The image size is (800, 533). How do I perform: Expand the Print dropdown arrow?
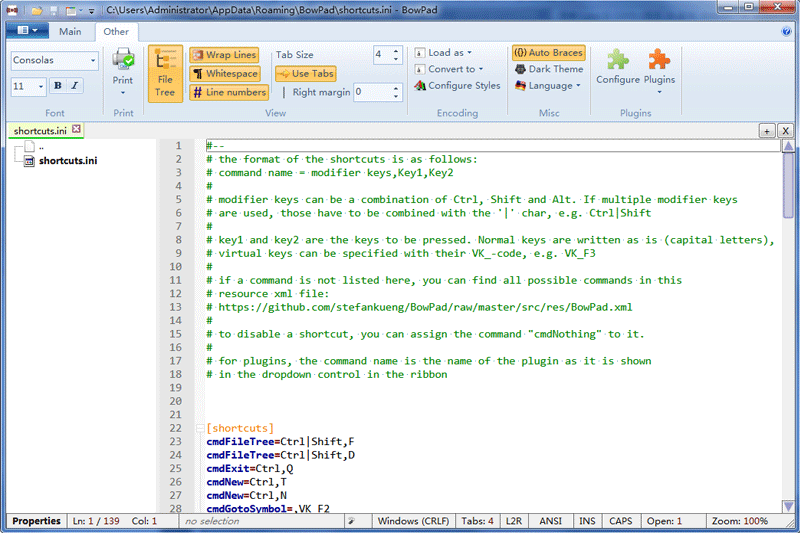(123, 93)
